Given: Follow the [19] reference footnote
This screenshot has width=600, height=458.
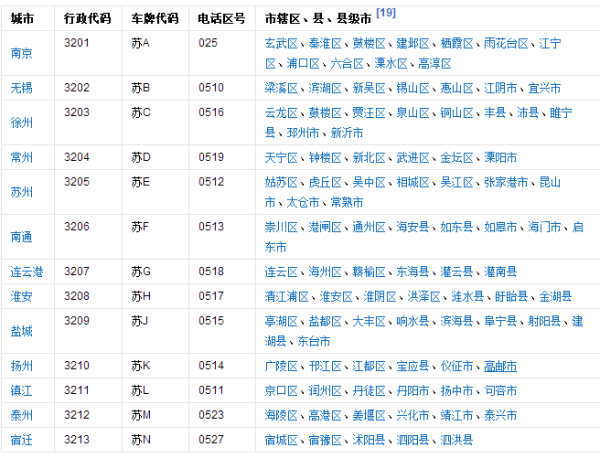Looking at the screenshot, I should tap(386, 13).
